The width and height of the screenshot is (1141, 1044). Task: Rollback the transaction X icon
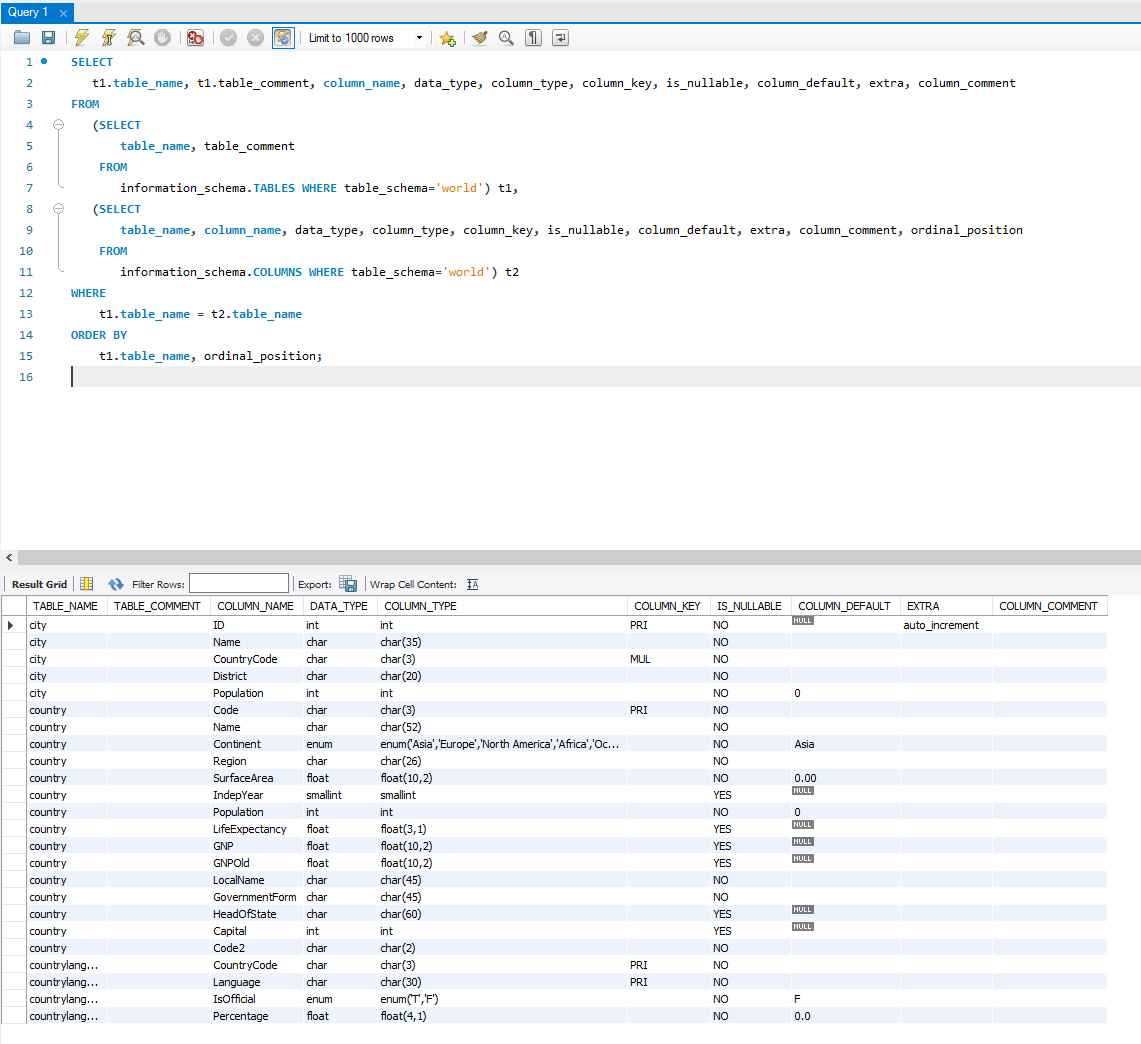255,38
